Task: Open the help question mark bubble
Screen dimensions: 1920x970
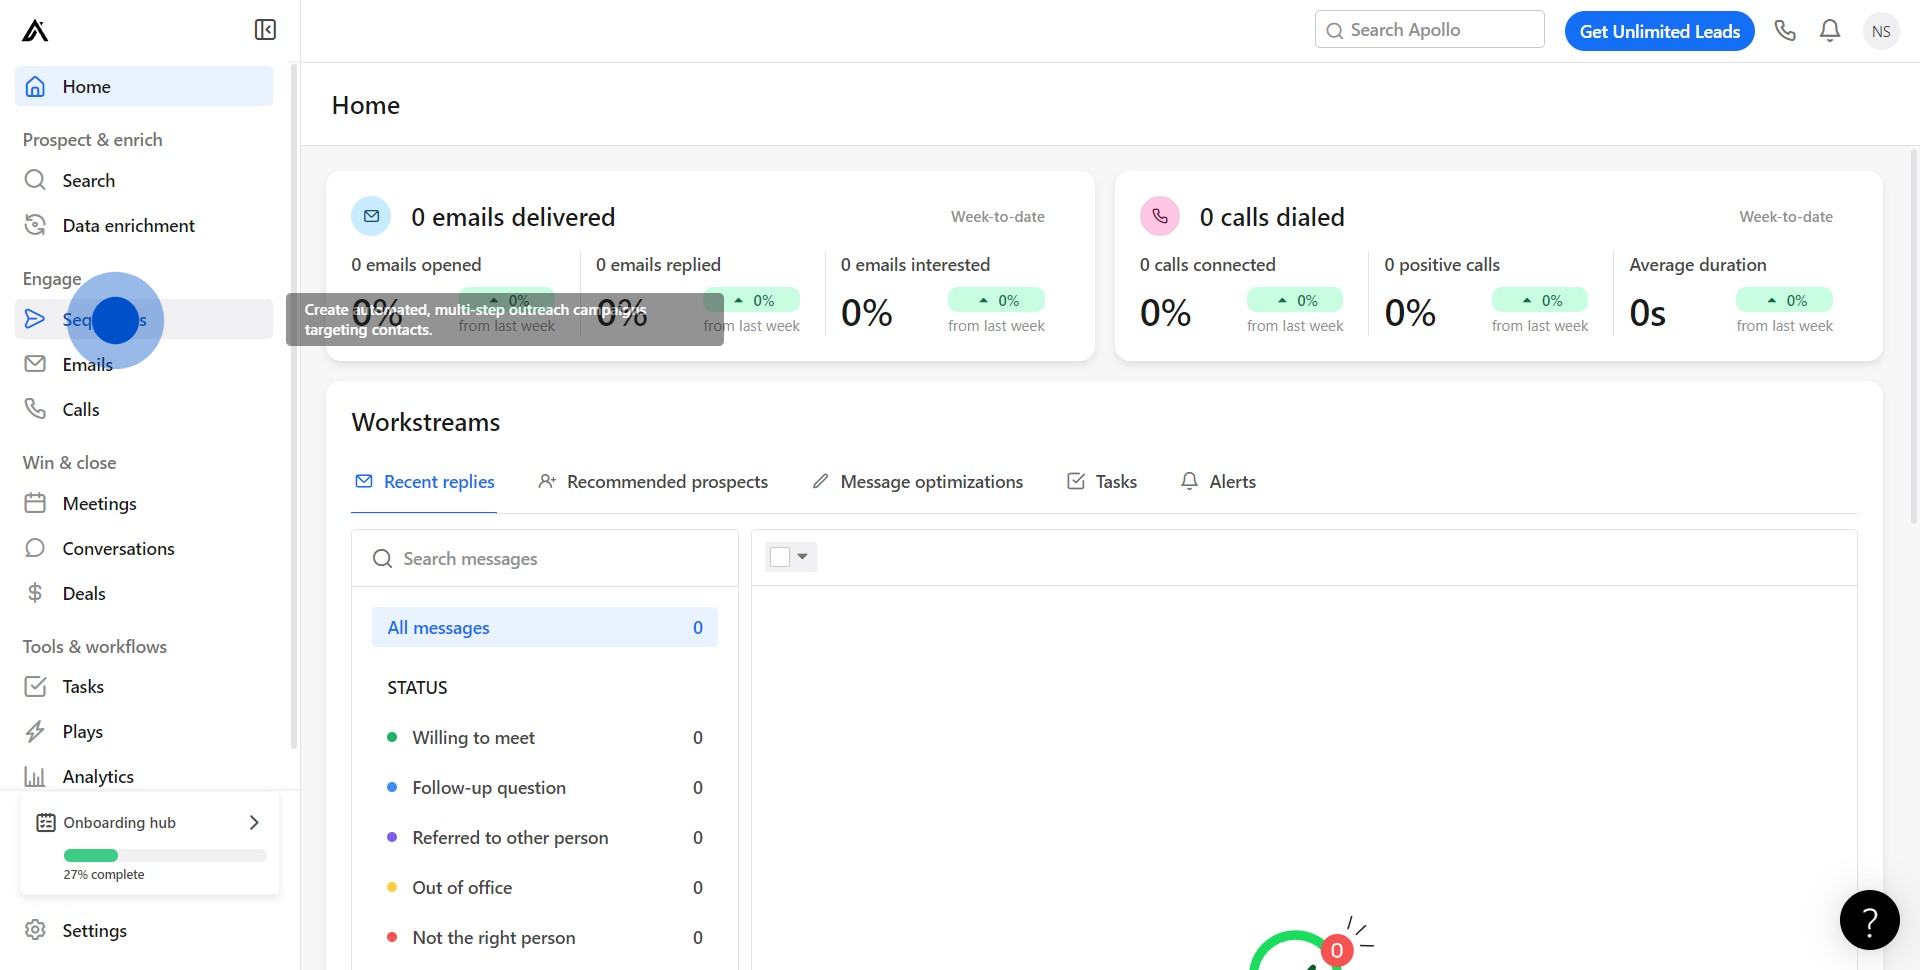Action: (x=1869, y=920)
